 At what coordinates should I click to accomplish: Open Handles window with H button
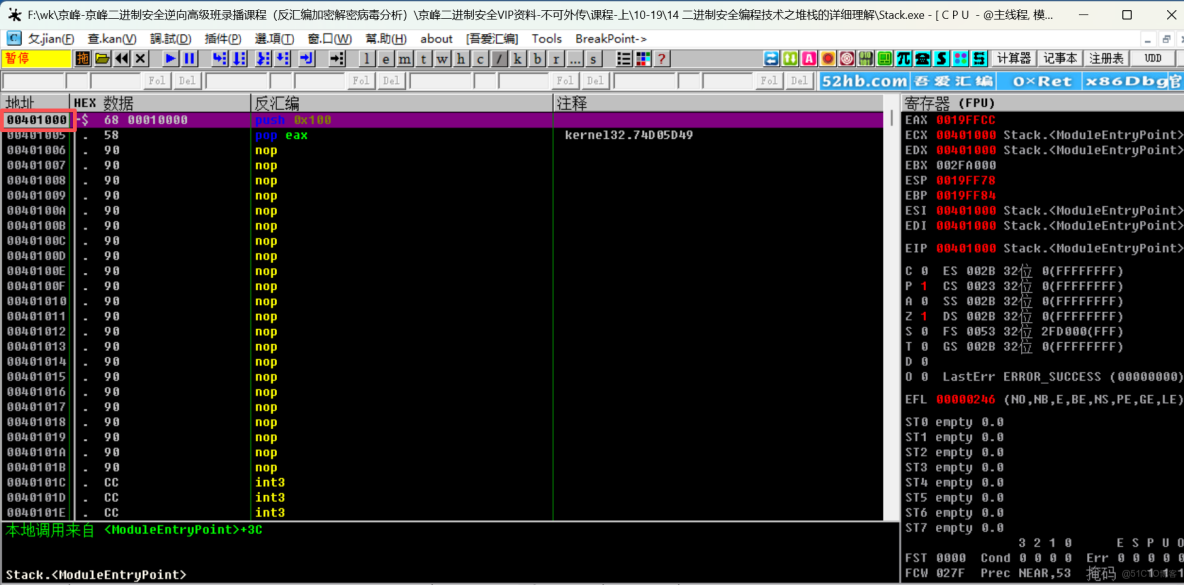[x=461, y=58]
